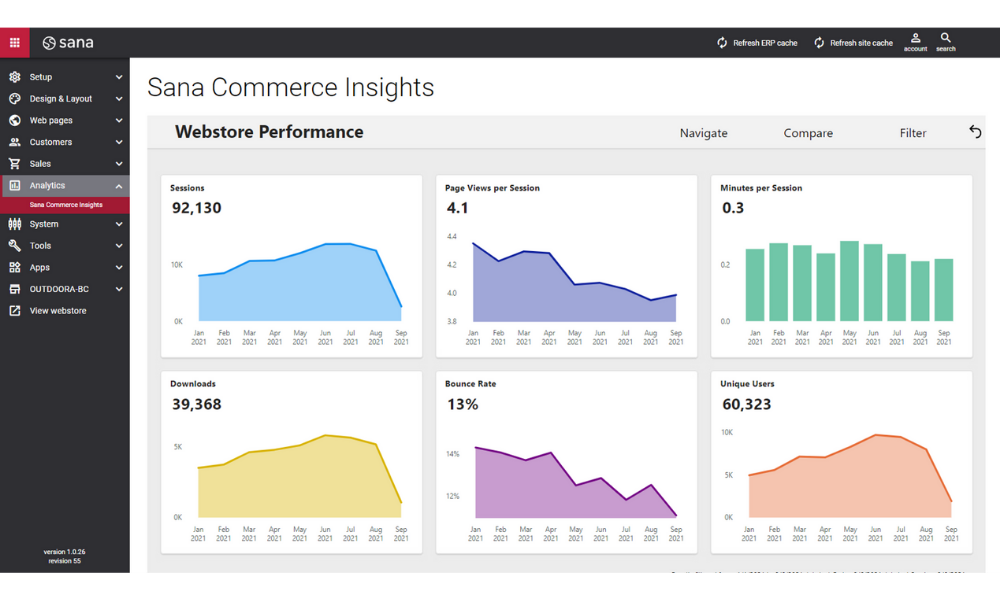The width and height of the screenshot is (1000, 600).
Task: Expand the Customers chevron
Action: tap(119, 142)
